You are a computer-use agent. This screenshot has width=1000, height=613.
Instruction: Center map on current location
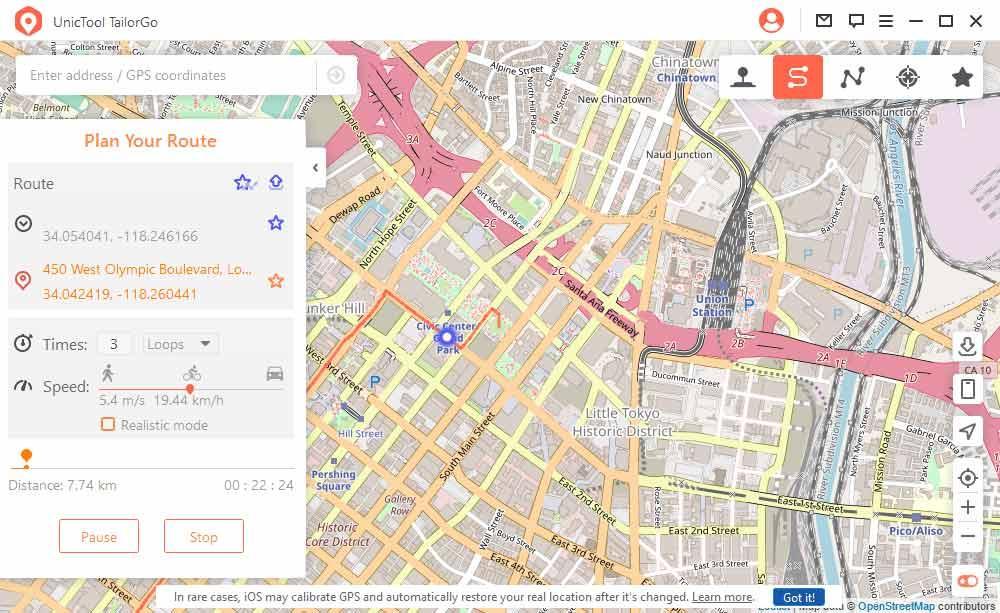(x=967, y=477)
